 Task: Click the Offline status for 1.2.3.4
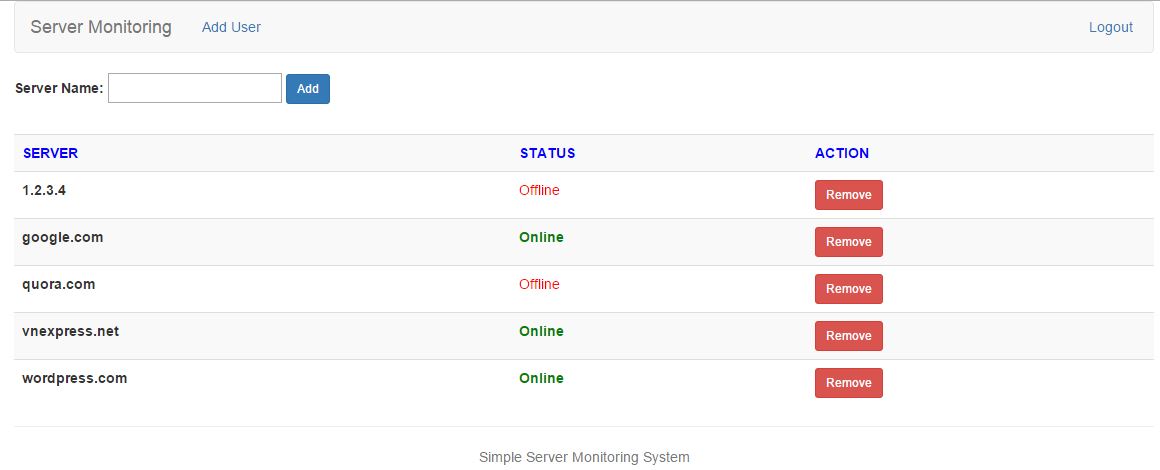[539, 190]
